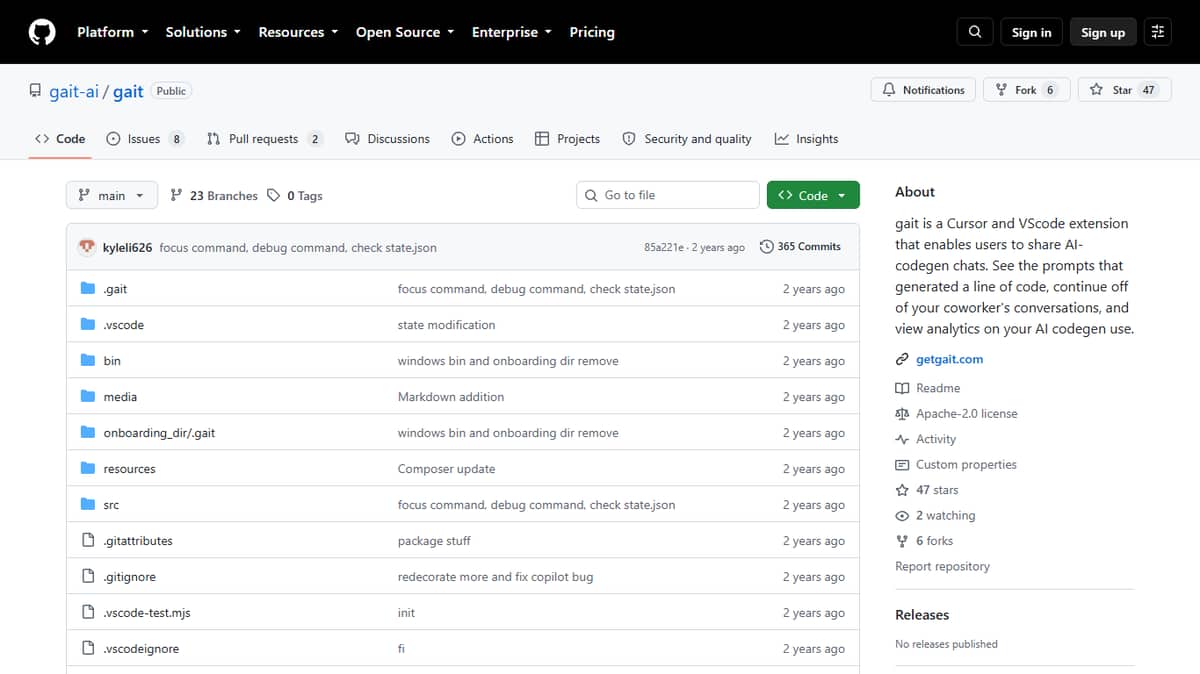1200x674 pixels.
Task: Open the Projects tab
Action: 567,139
